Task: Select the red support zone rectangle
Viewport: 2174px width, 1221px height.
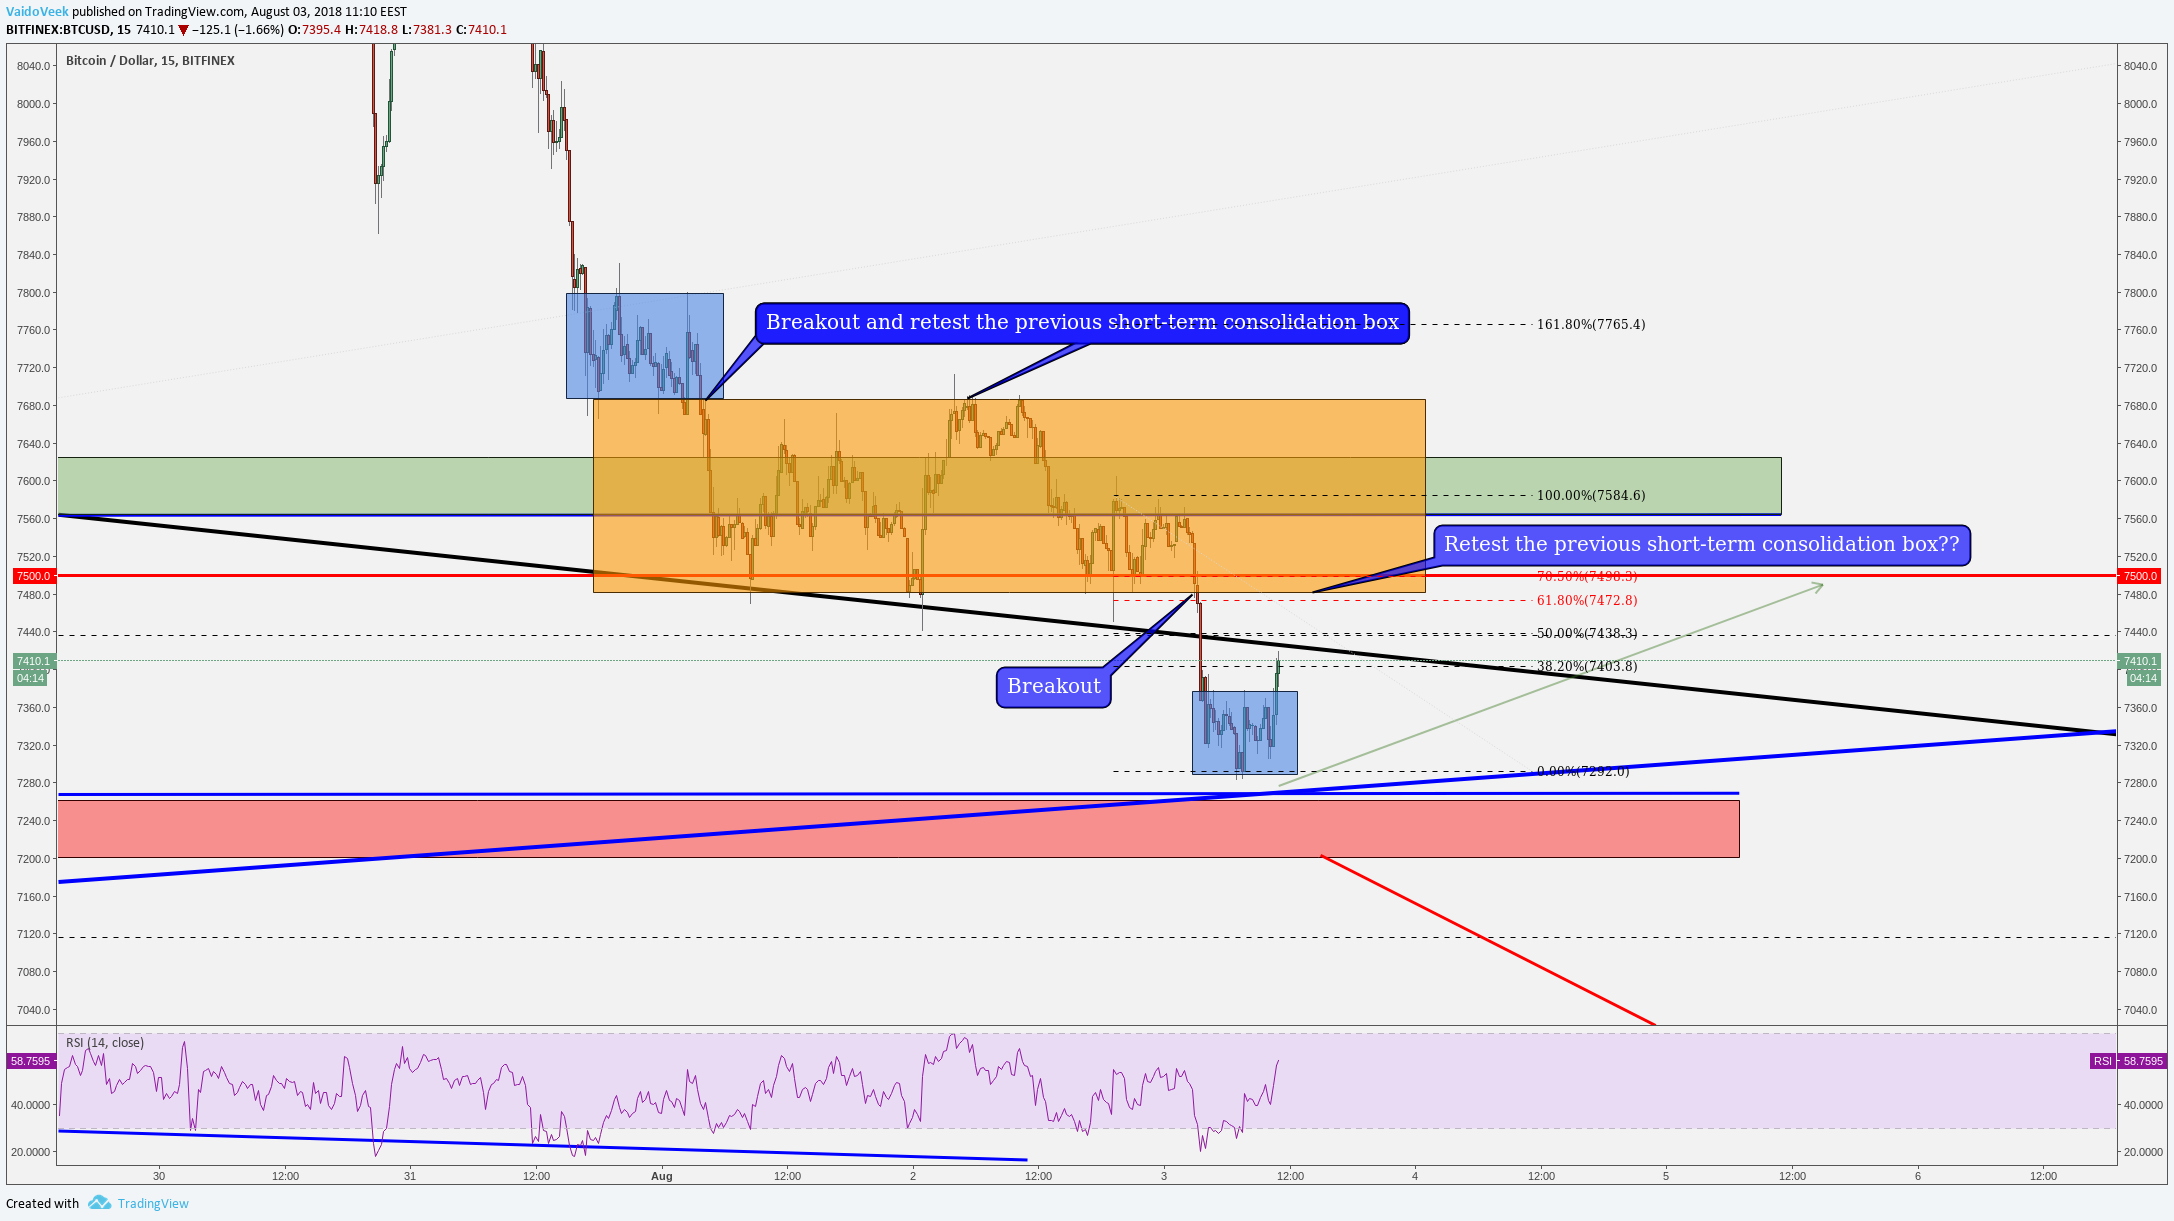Action: (x=898, y=829)
